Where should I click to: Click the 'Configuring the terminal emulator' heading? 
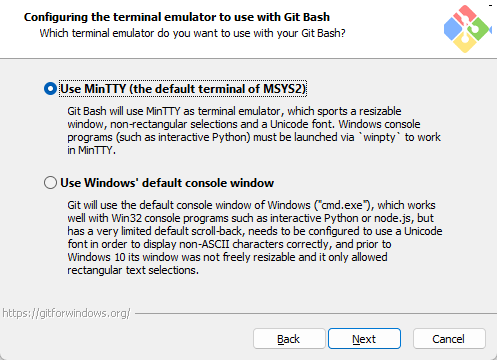point(177,17)
